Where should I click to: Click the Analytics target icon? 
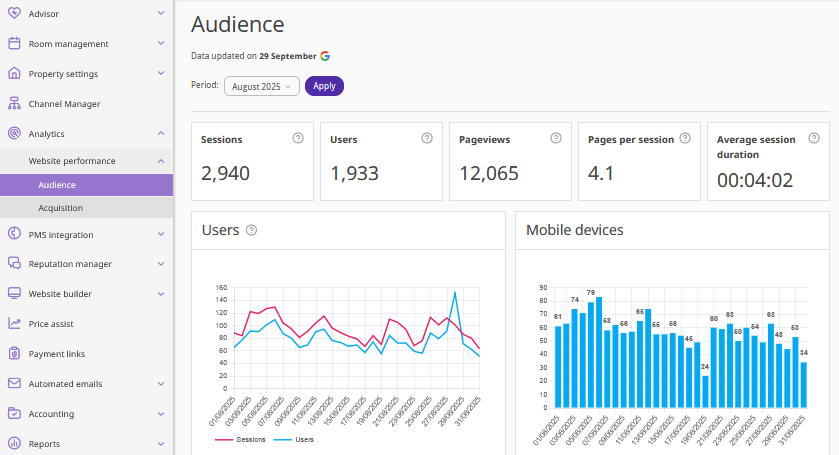(14, 133)
